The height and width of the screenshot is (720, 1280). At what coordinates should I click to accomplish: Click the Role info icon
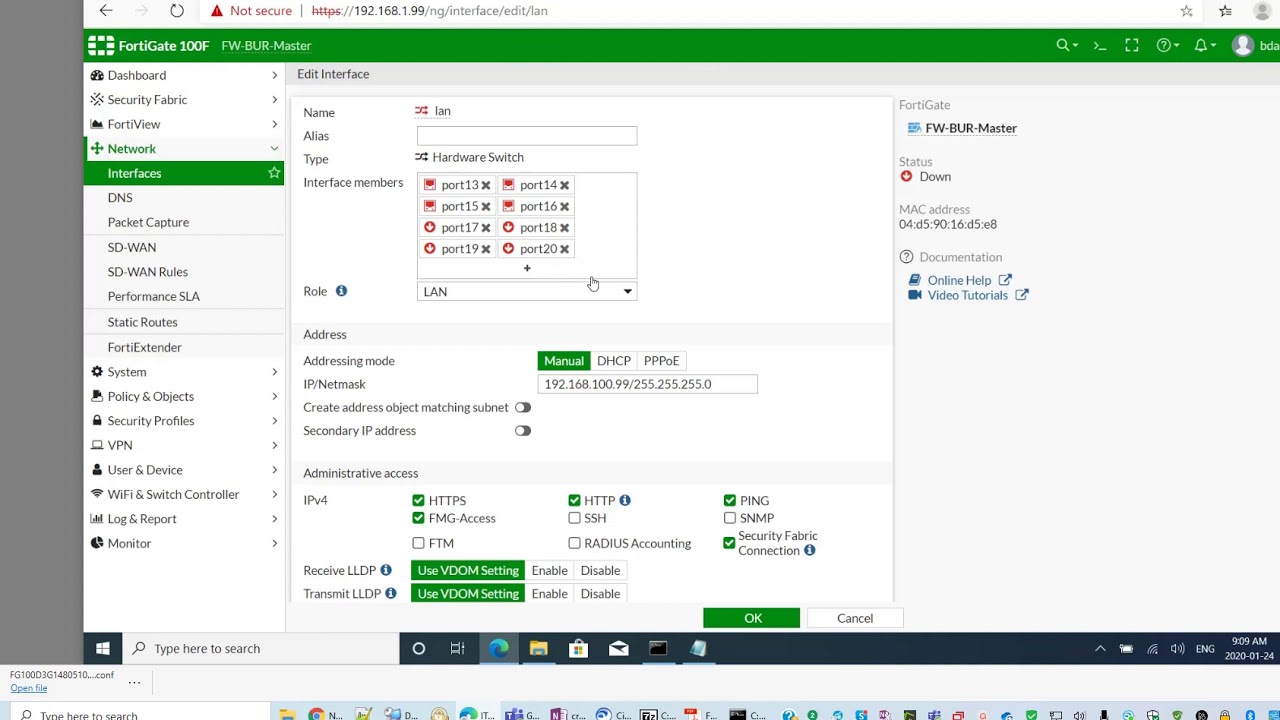tap(341, 291)
